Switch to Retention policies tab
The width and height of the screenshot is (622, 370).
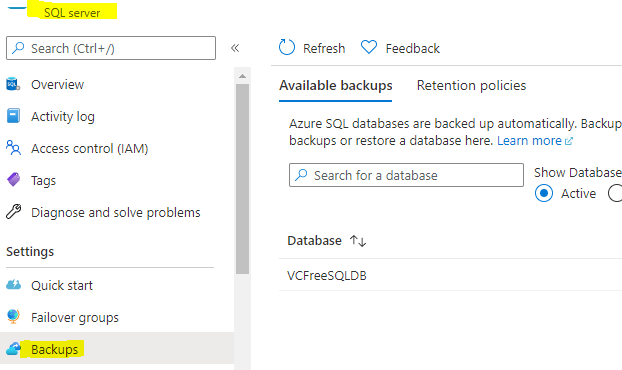pyautogui.click(x=471, y=85)
